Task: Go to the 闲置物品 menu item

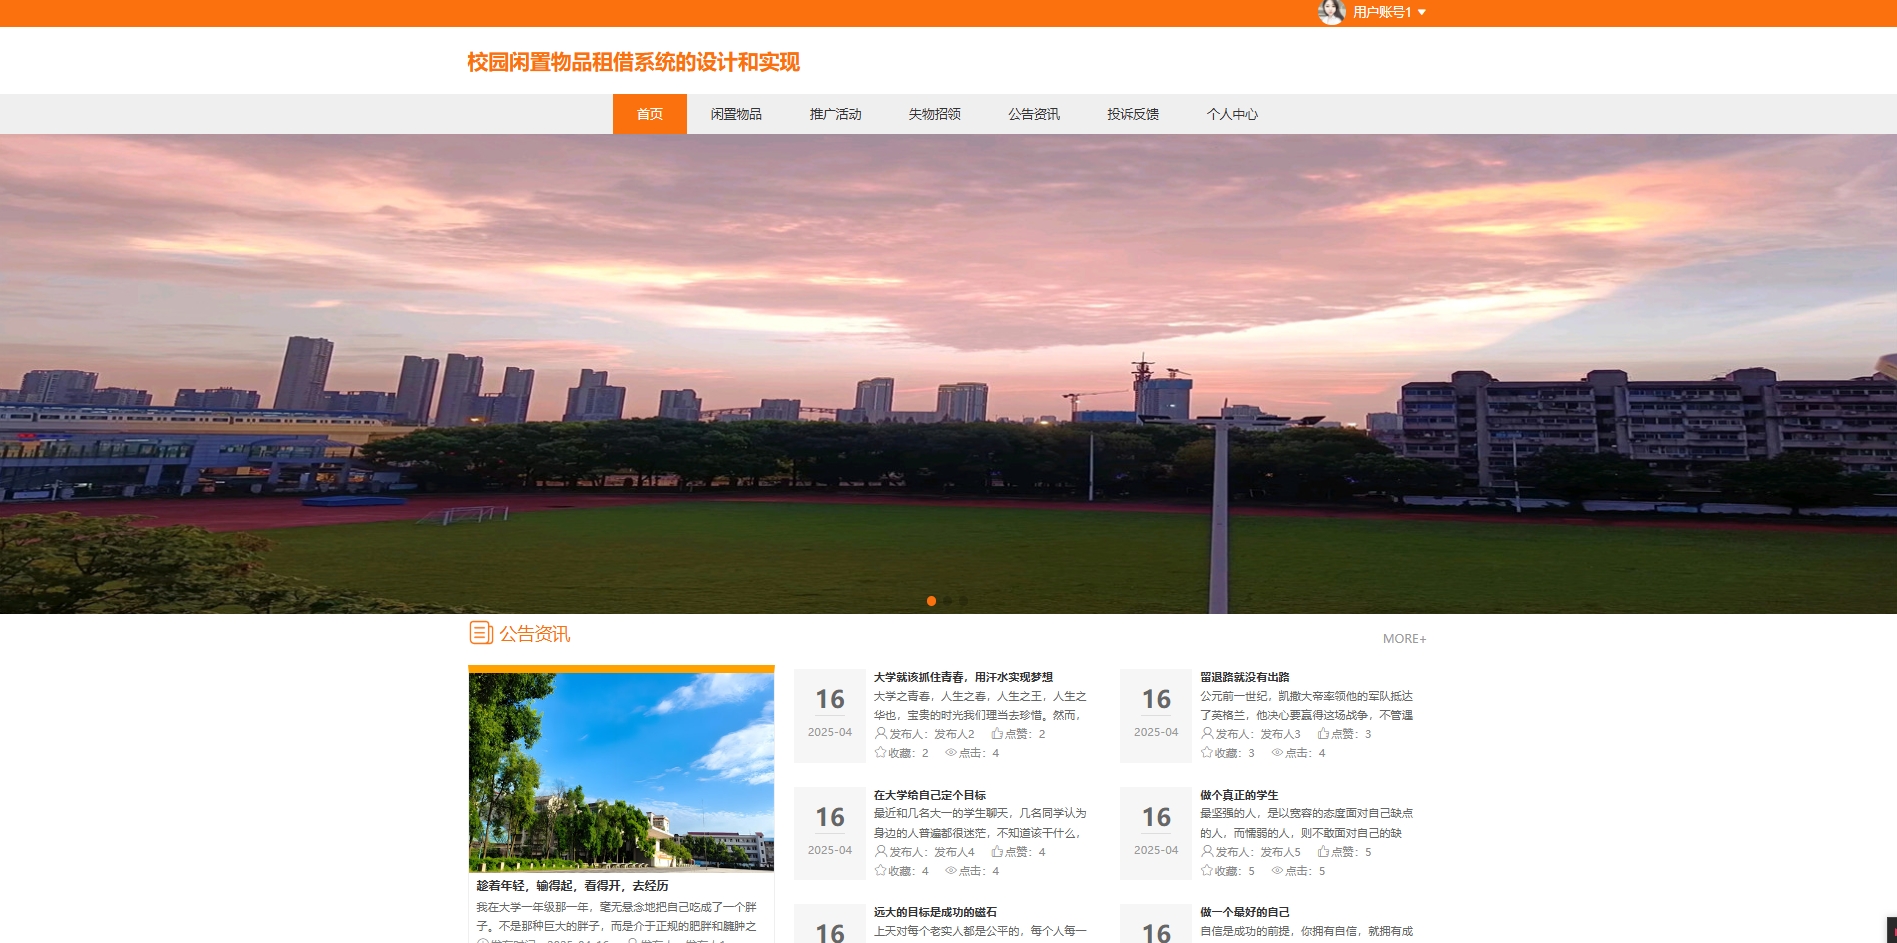Action: (736, 114)
